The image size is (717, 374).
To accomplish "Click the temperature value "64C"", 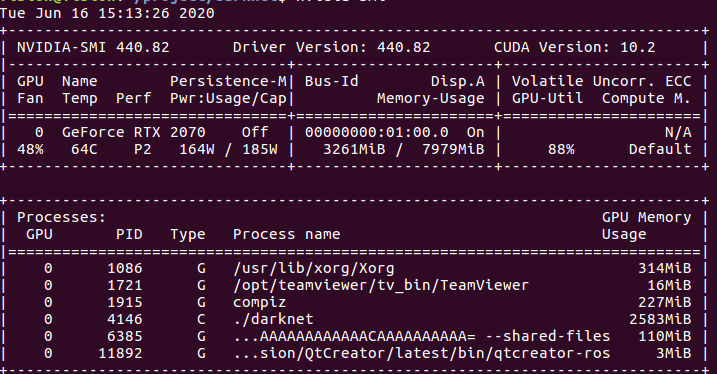I will [84, 150].
